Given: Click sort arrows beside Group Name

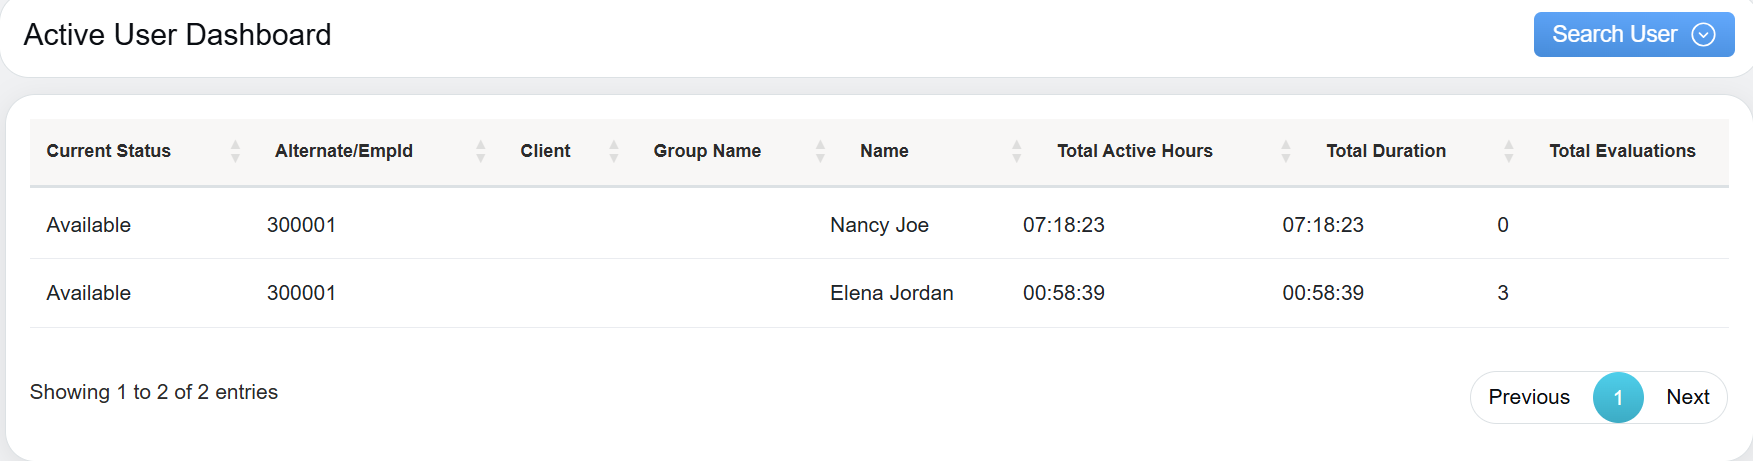Looking at the screenshot, I should 820,151.
